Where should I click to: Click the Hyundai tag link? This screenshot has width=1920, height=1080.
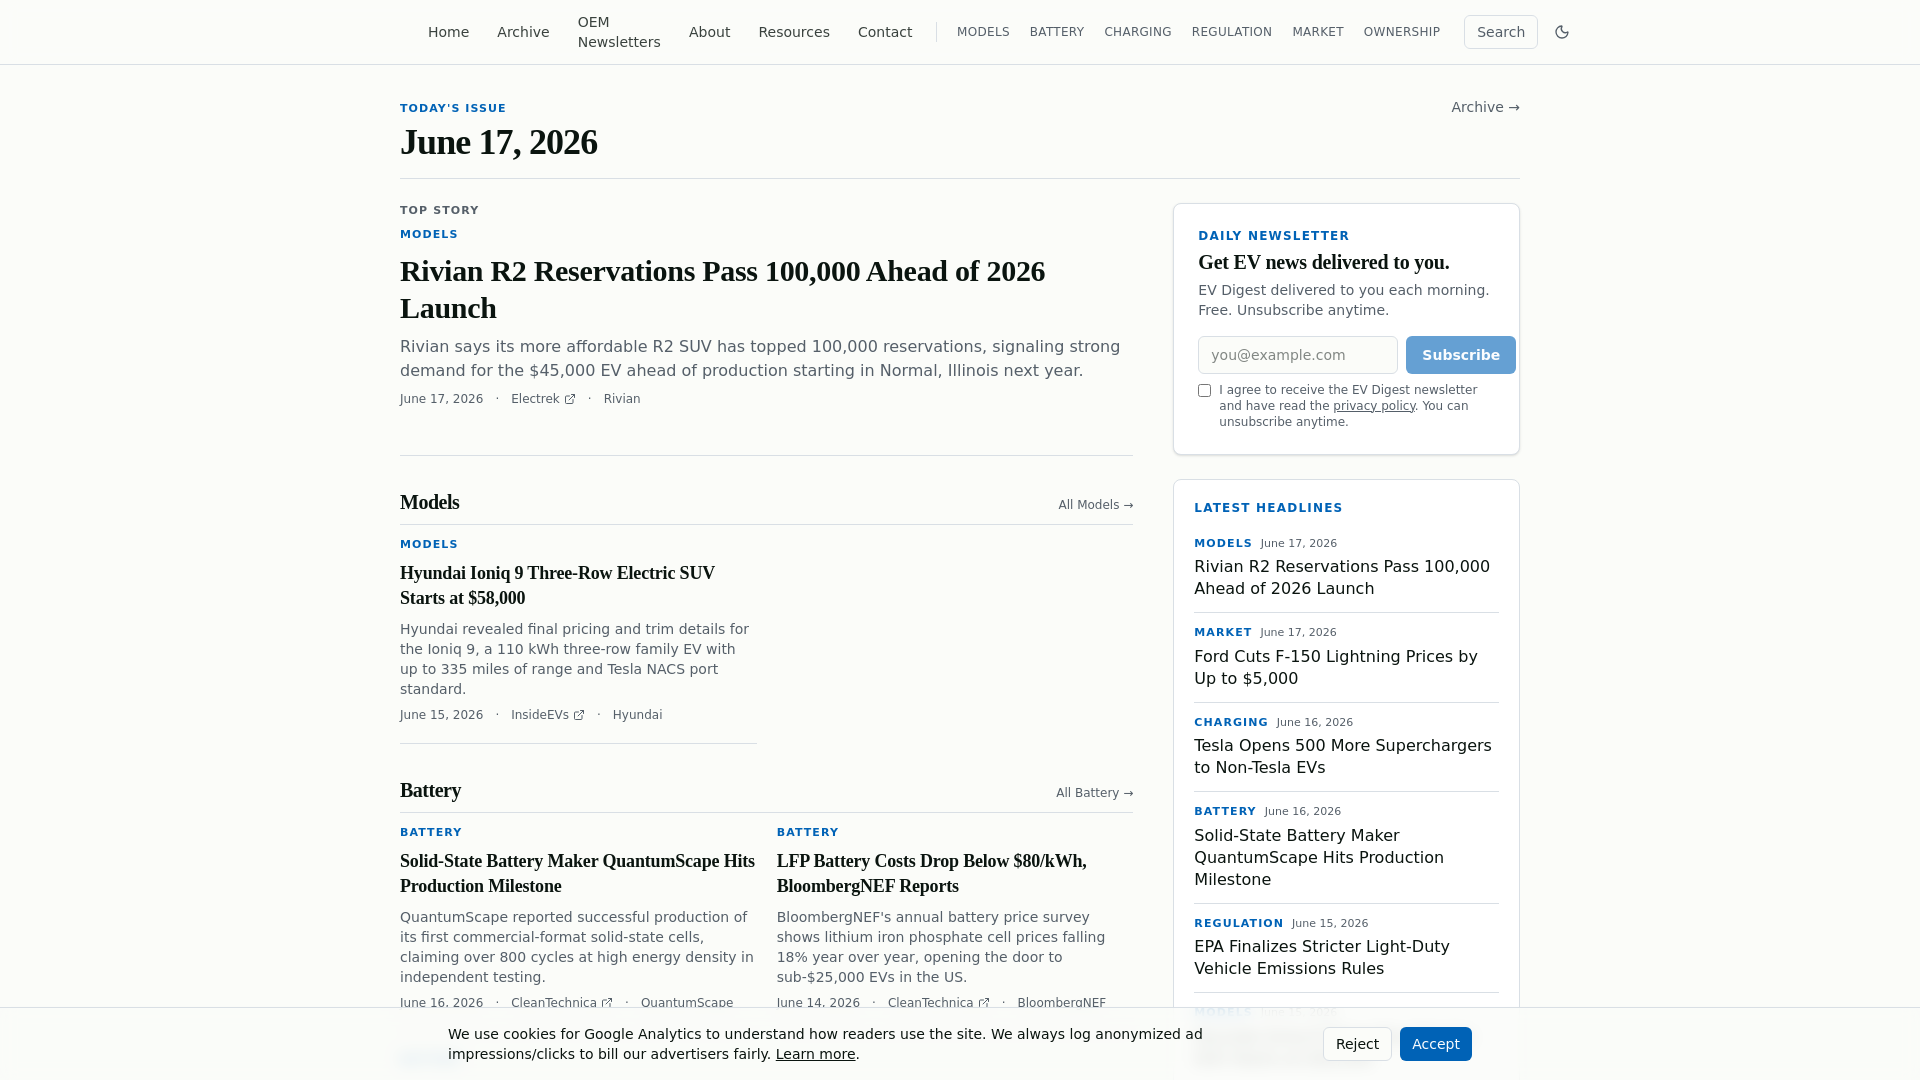(x=637, y=715)
